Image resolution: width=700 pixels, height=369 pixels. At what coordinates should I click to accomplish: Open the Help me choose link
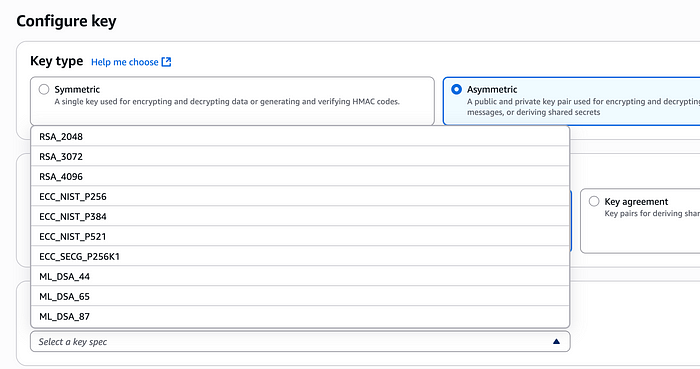click(125, 62)
